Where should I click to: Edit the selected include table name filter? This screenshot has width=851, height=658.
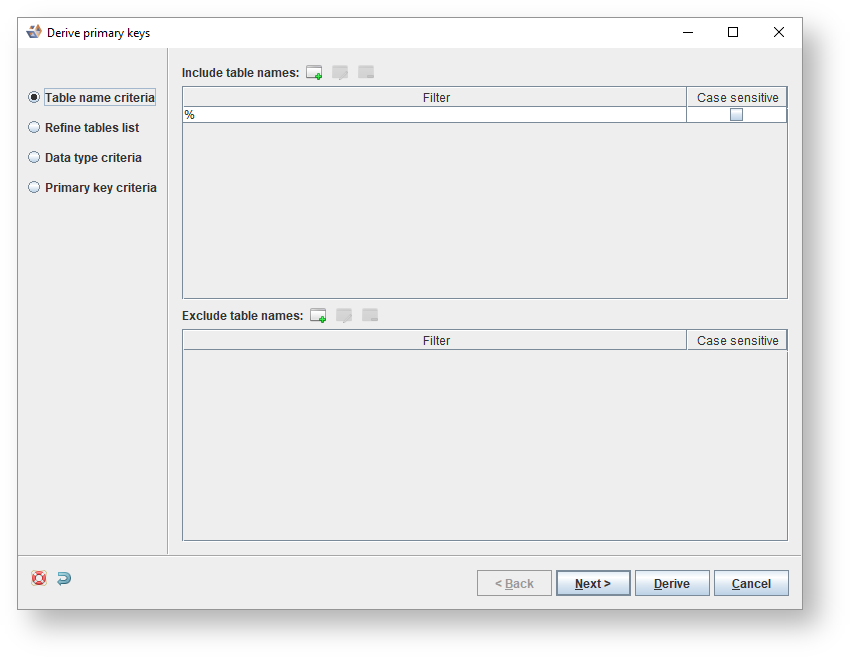[340, 72]
